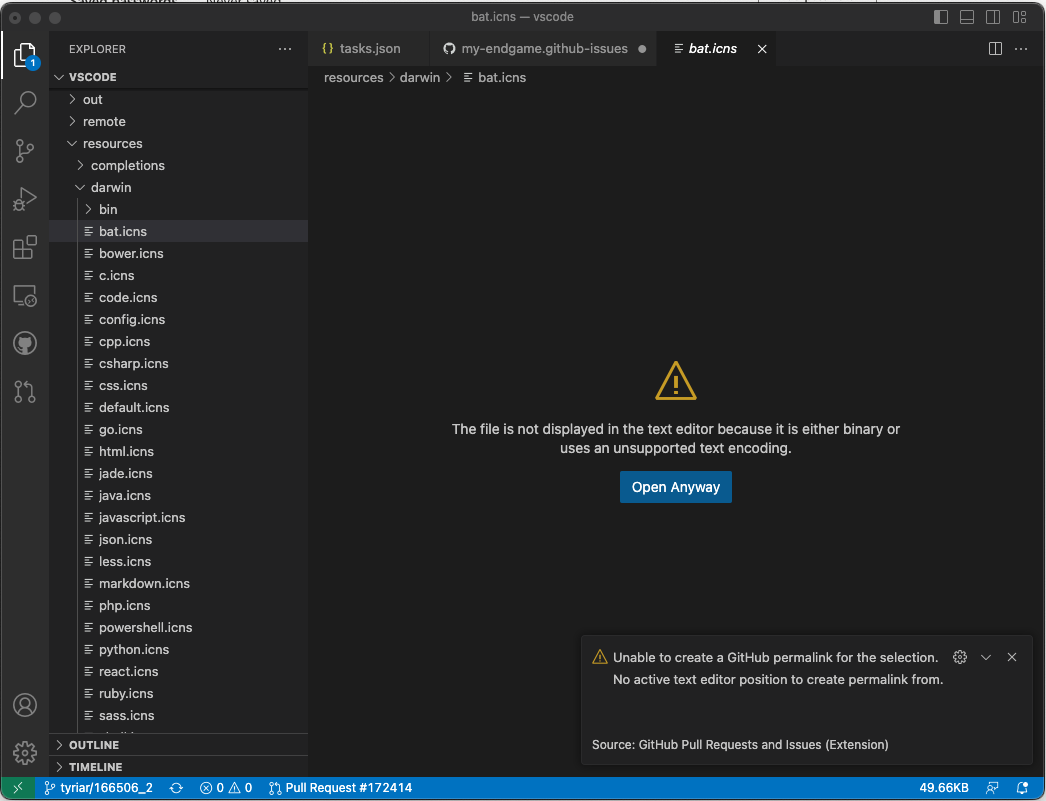Open the Run and Debug panel
The width and height of the screenshot is (1046, 801).
(25, 199)
